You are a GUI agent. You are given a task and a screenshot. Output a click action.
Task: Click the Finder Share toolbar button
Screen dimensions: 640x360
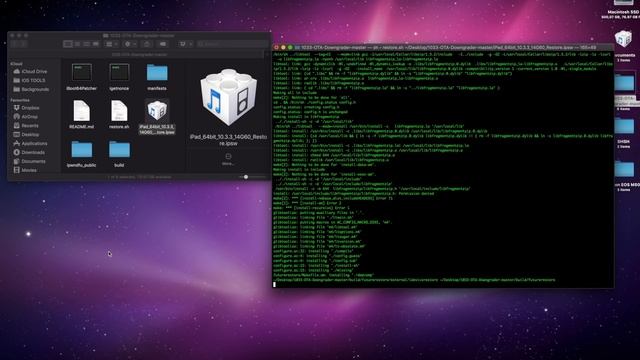point(147,44)
